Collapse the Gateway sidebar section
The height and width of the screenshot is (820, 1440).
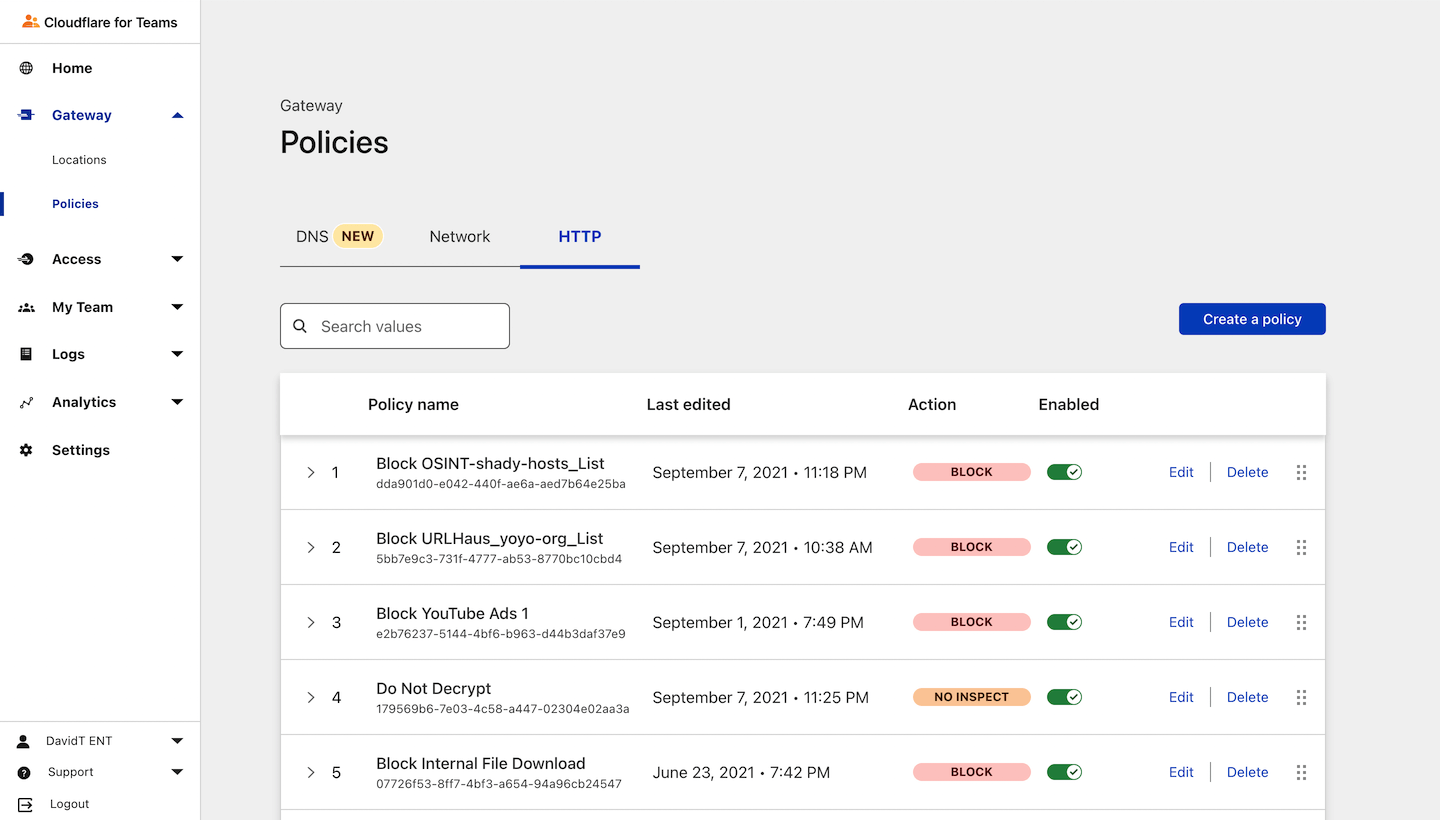(177, 114)
